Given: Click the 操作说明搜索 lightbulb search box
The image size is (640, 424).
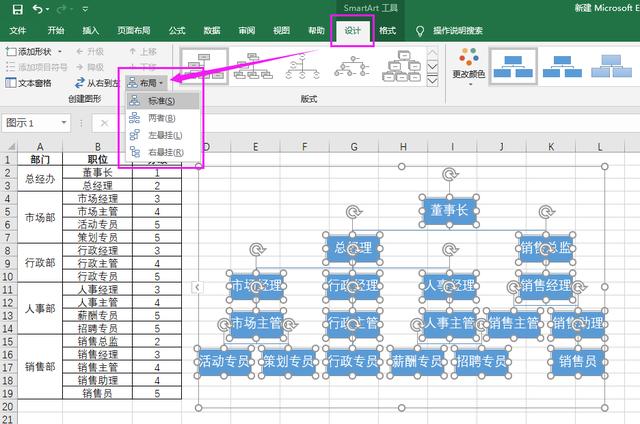Looking at the screenshot, I should 449,31.
